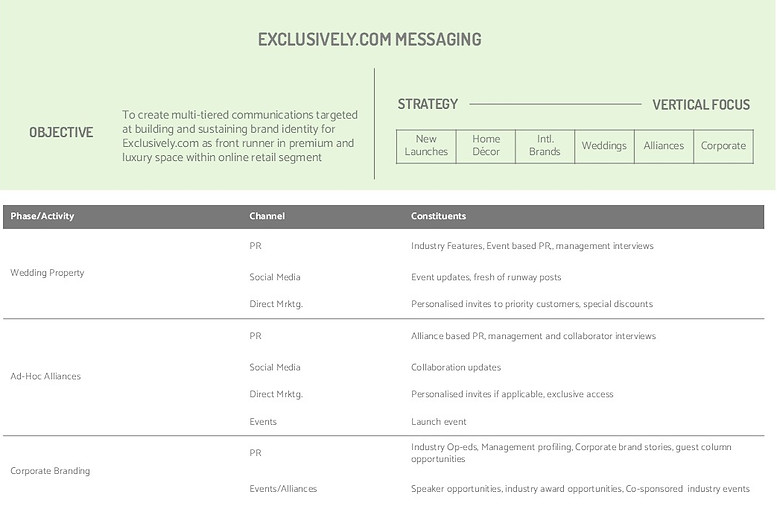Screen dimensions: 777x529
Task: Select the Corporate vertical box
Action: coord(723,146)
